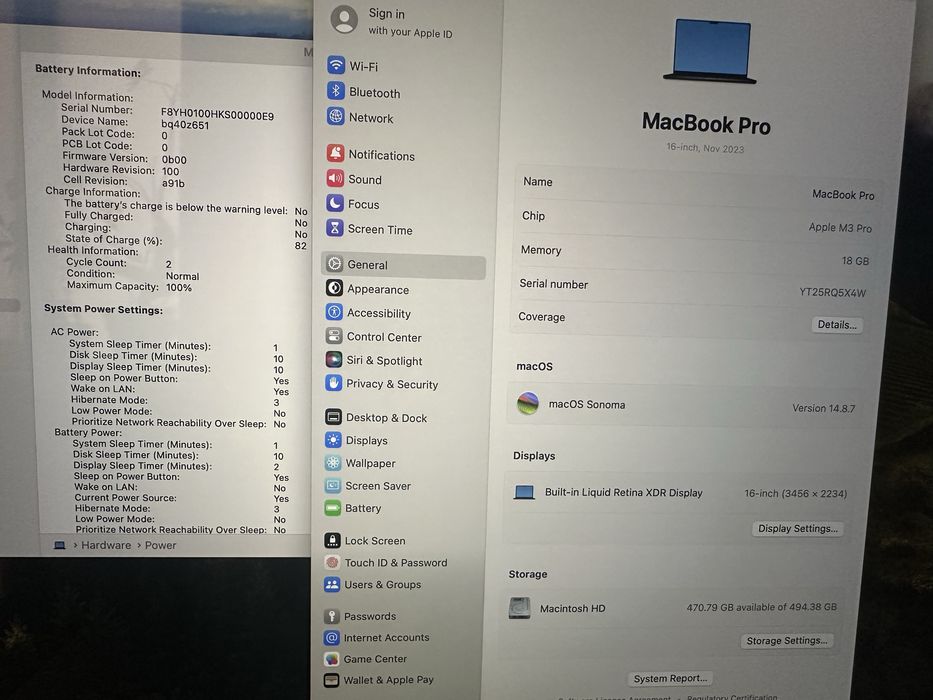The image size is (933, 700).
Task: Select Wi-Fi label in sidebar
Action: (x=364, y=66)
